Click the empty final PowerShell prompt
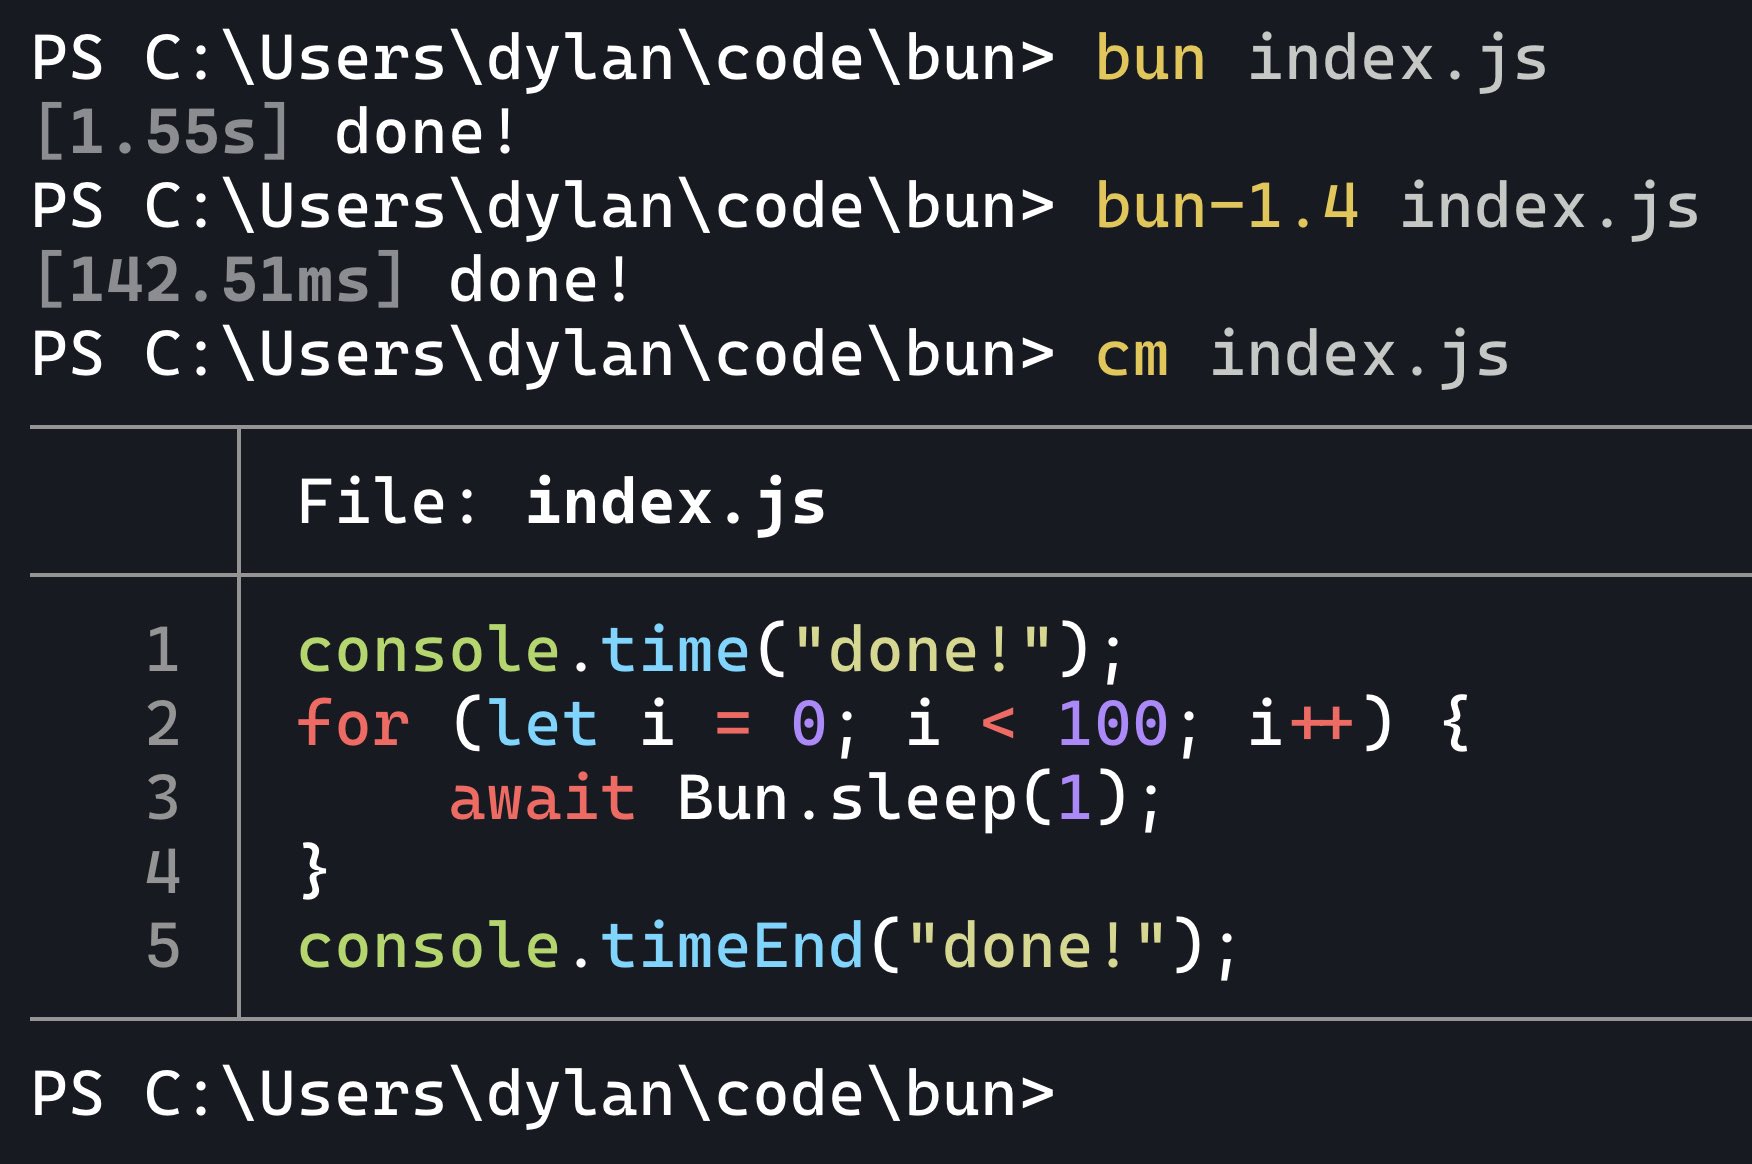 click(543, 1093)
